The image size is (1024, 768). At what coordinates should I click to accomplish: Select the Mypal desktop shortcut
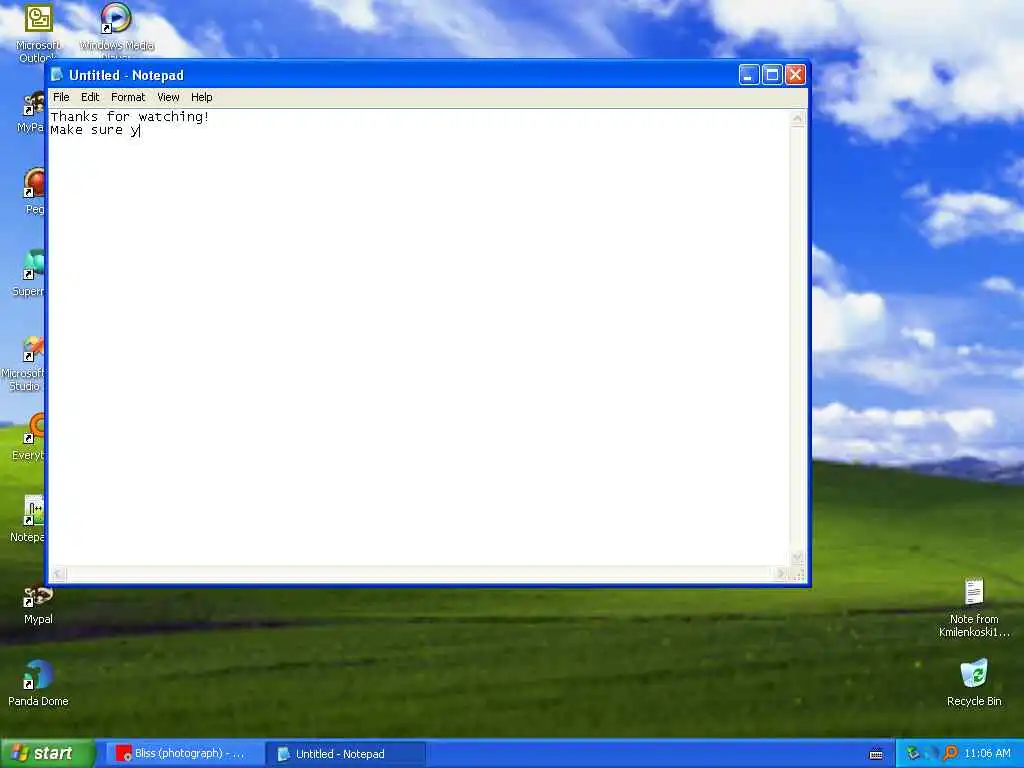(38, 604)
